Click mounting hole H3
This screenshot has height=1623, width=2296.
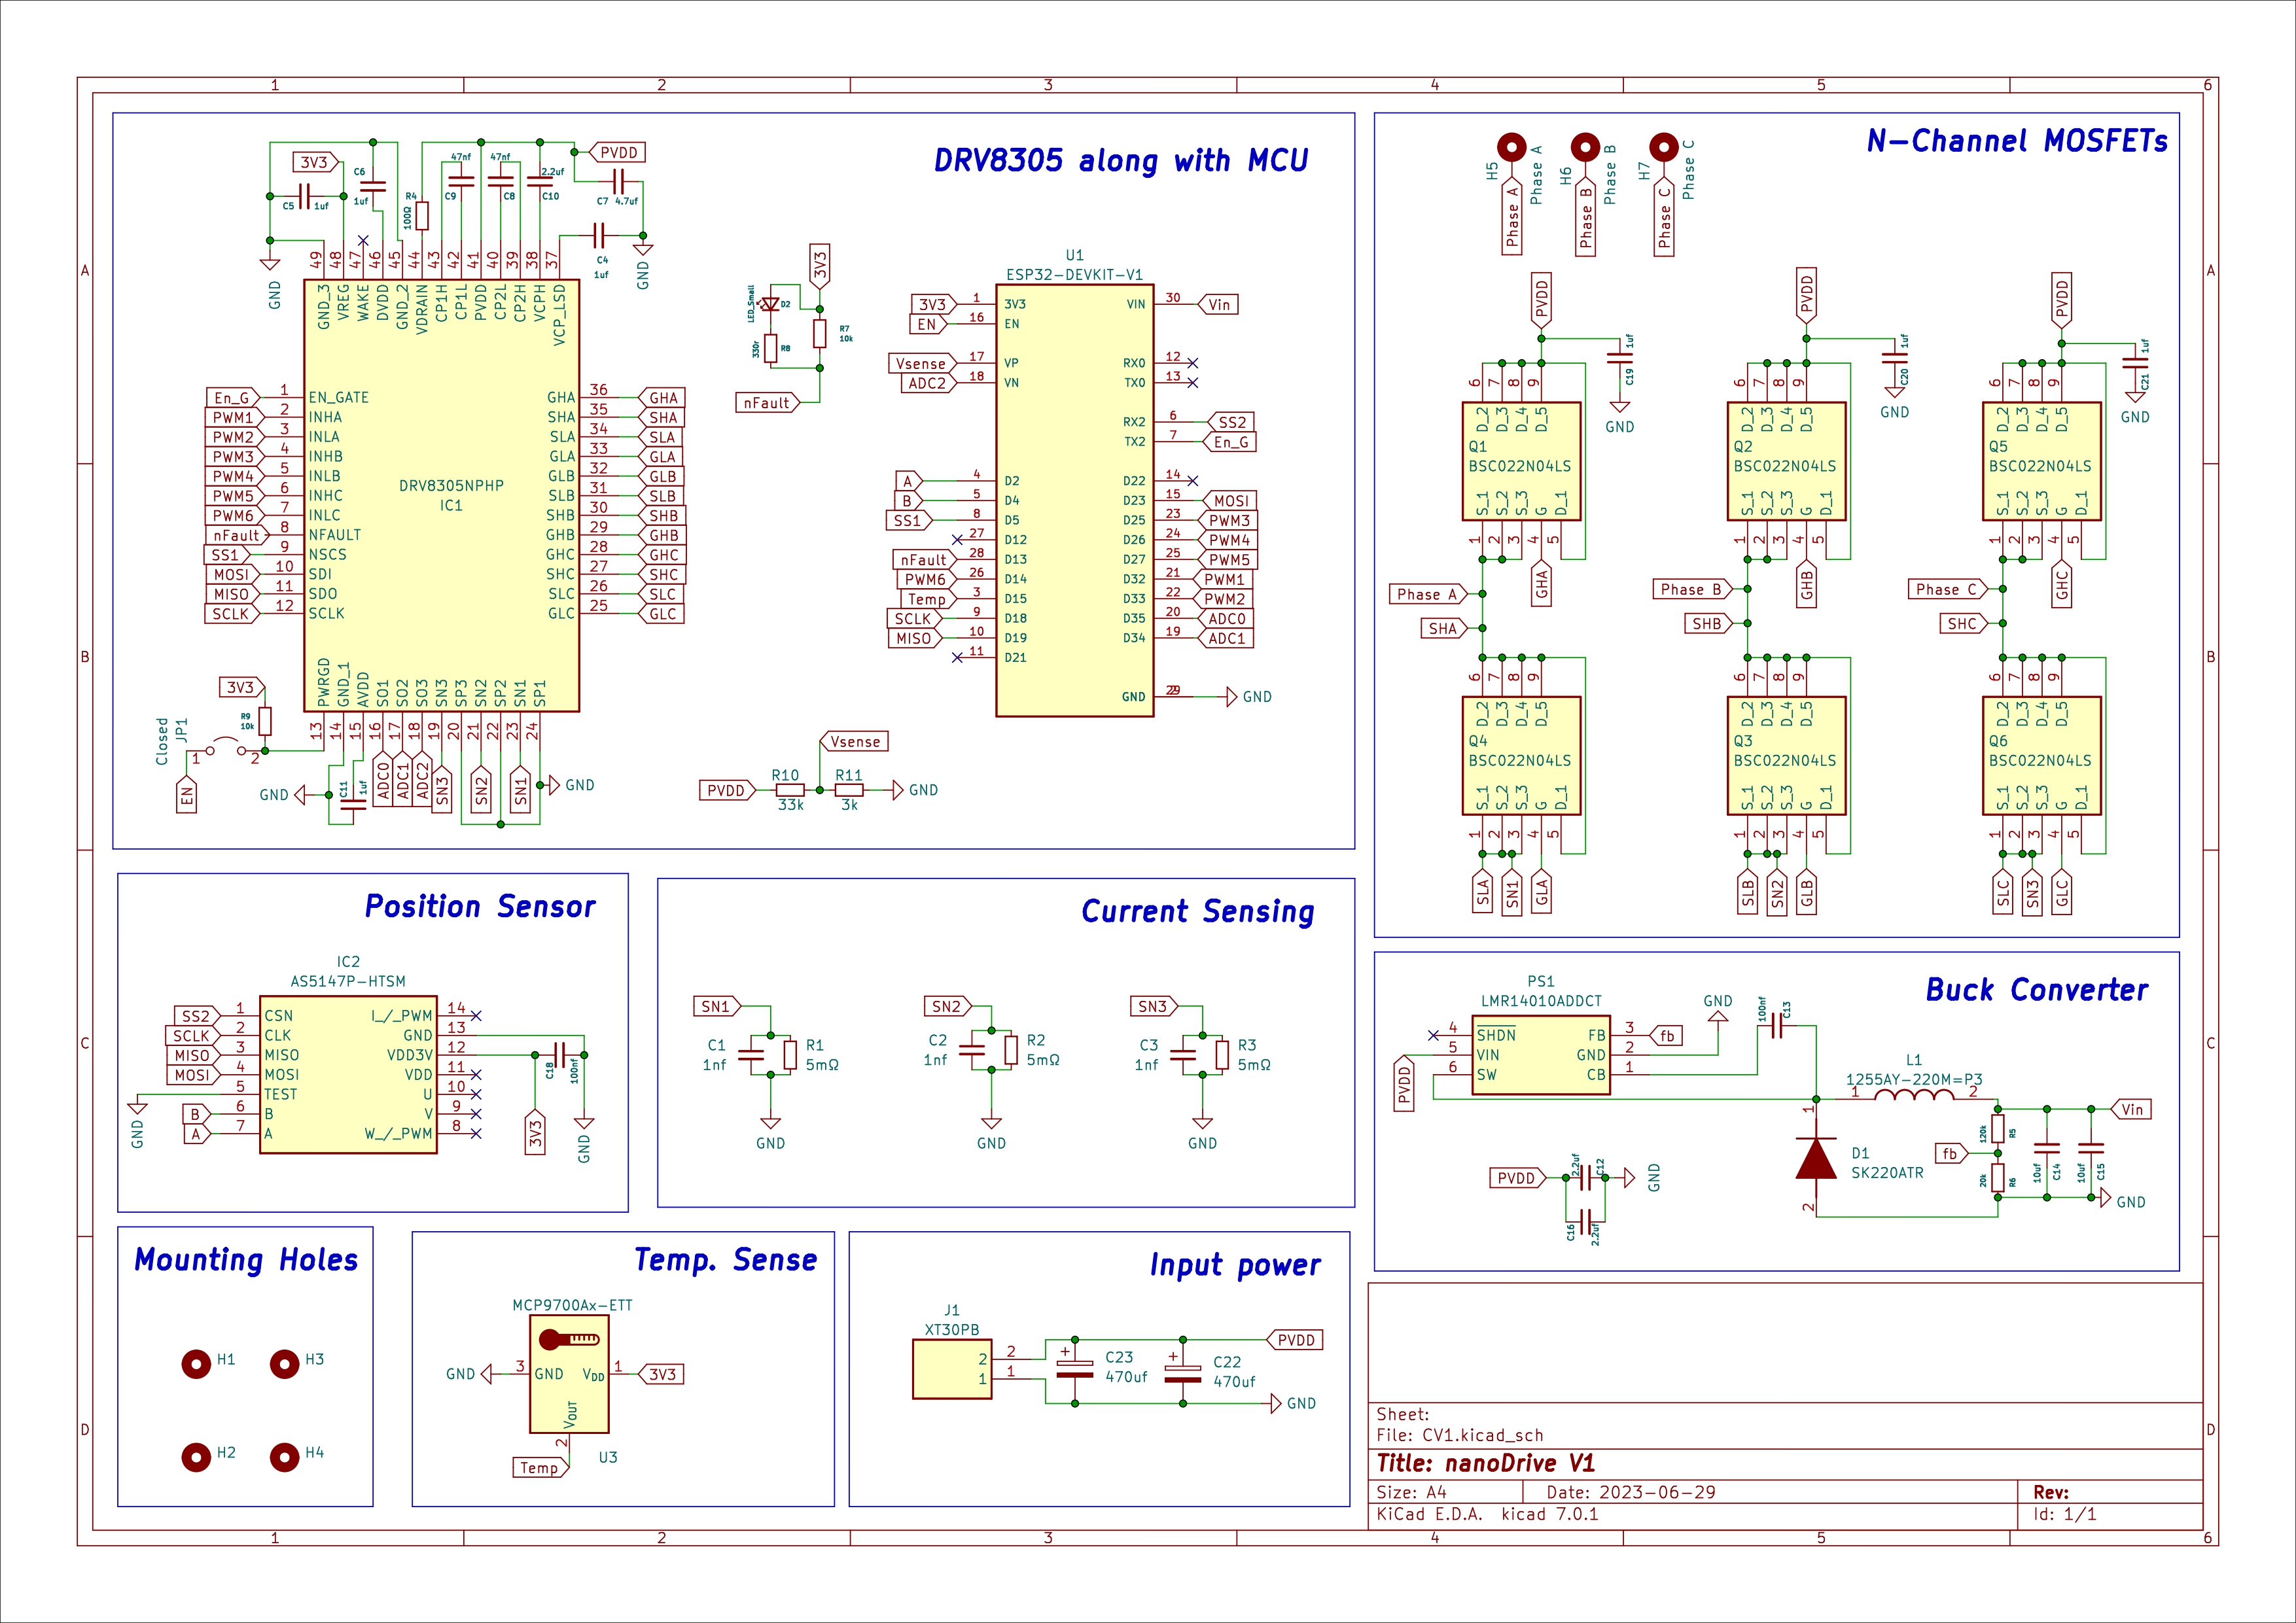point(285,1364)
